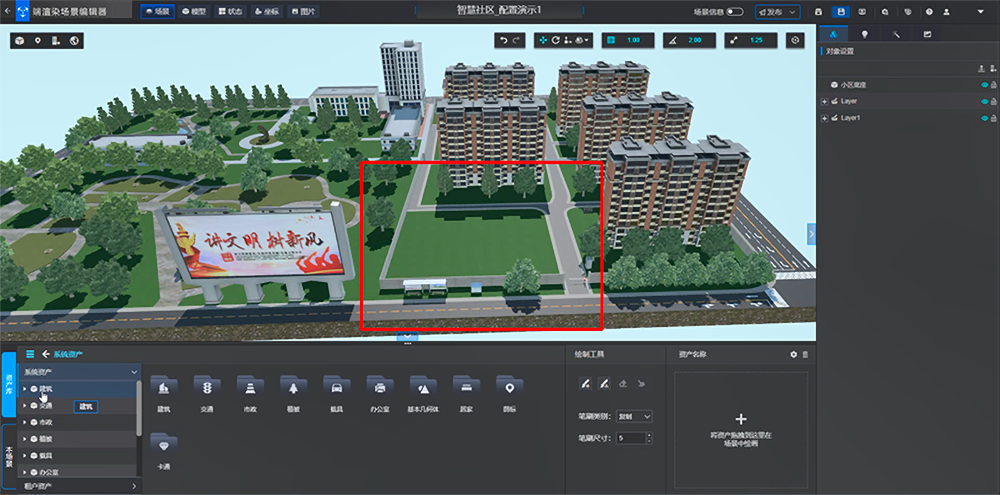Click the 坐标 button in top bar
1000x495 pixels.
[267, 11]
